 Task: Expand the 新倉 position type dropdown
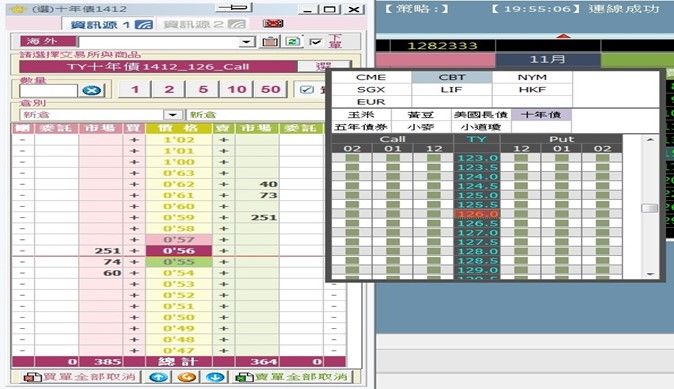coord(173,115)
